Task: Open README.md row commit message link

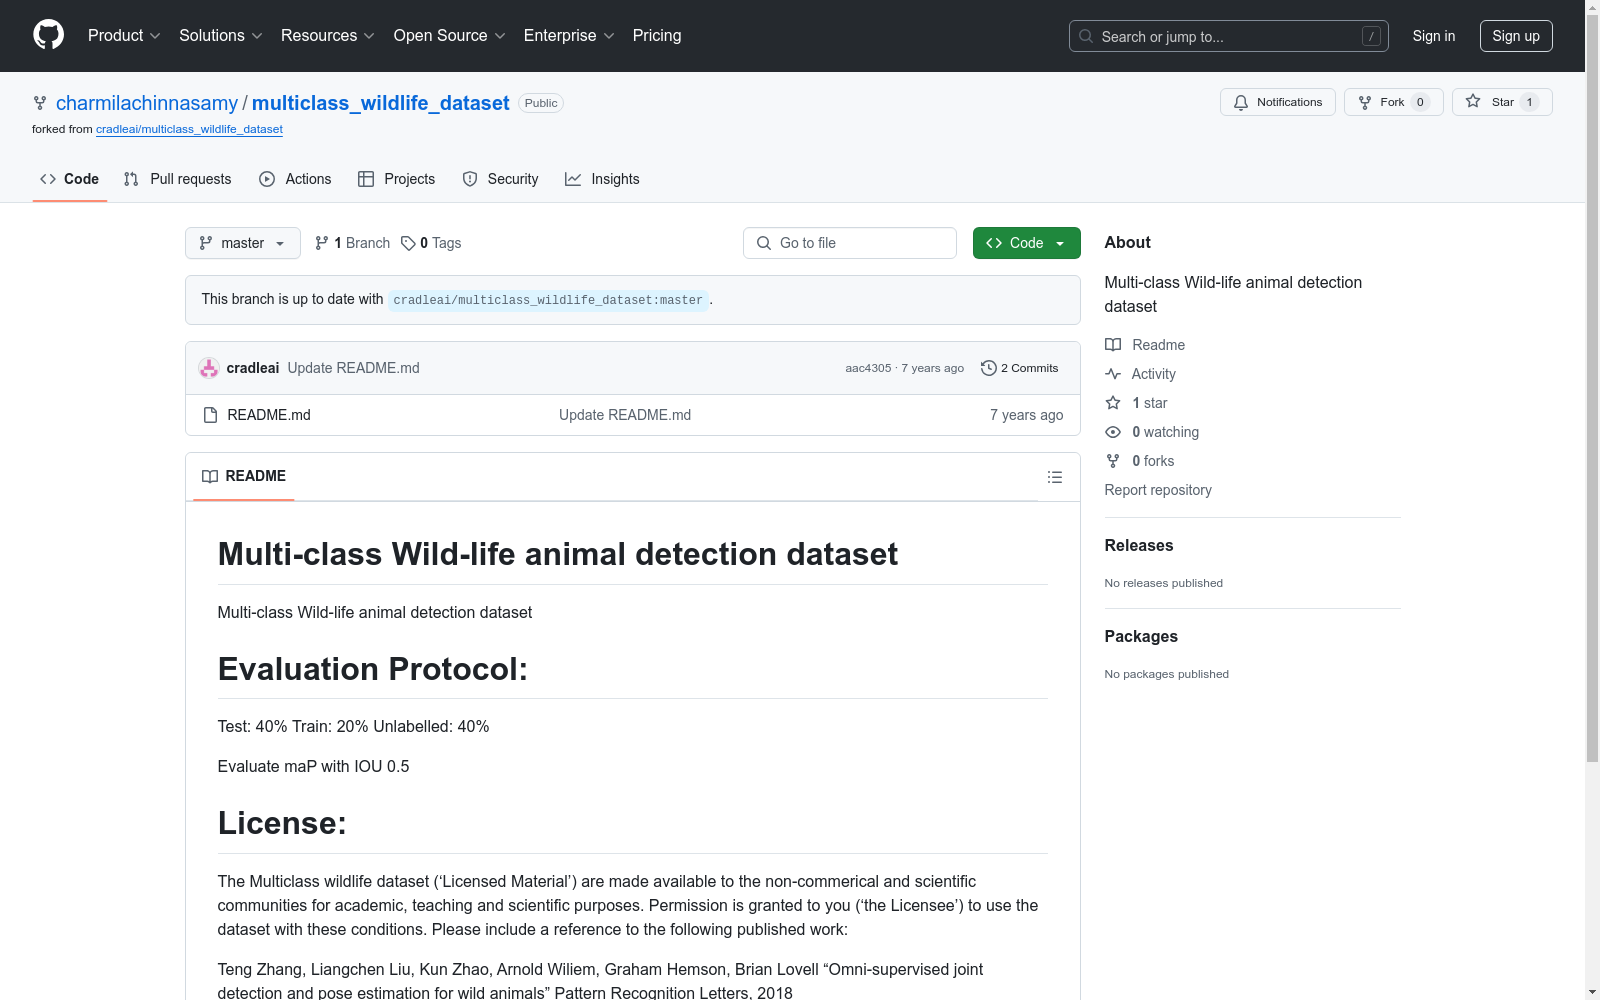Action: coord(625,415)
